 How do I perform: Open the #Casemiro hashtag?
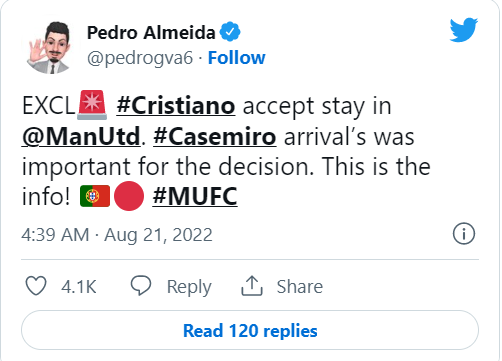click(x=215, y=136)
